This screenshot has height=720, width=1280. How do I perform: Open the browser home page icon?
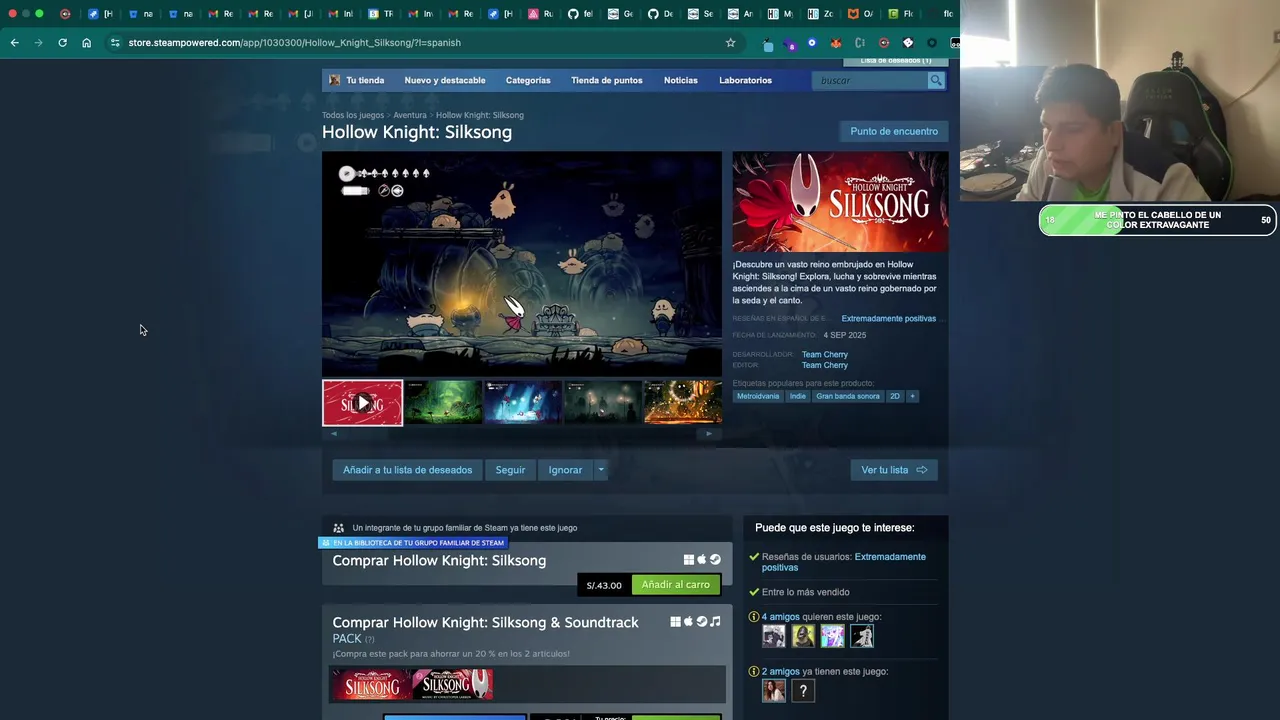[x=86, y=43]
